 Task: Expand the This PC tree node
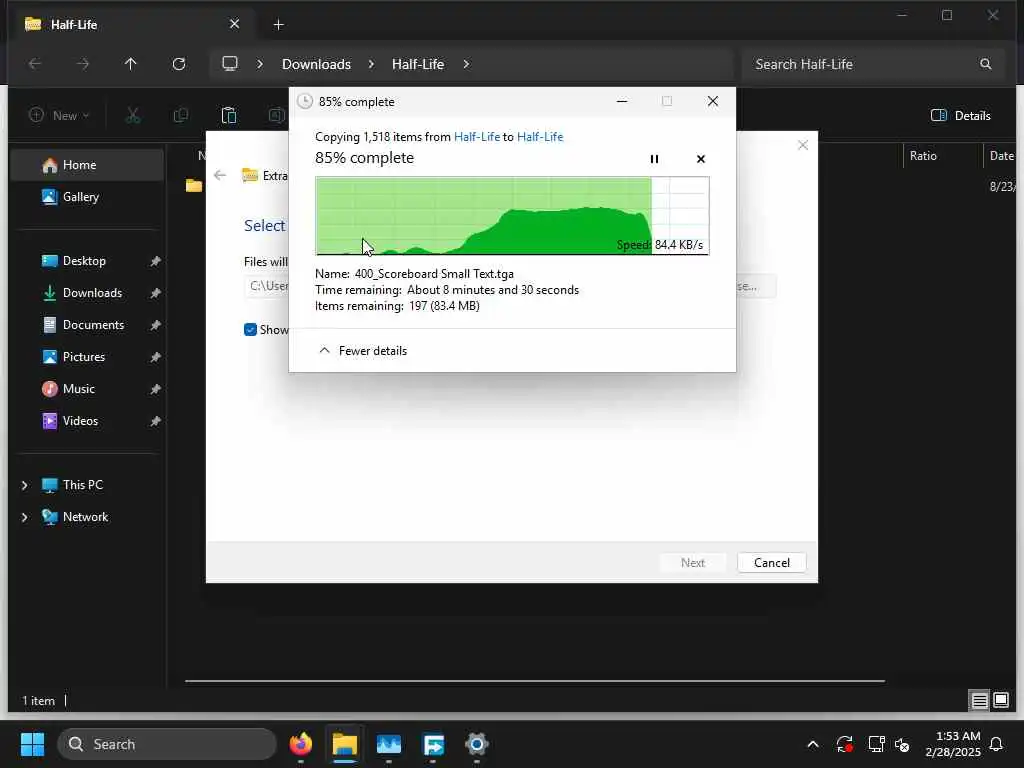(25, 485)
